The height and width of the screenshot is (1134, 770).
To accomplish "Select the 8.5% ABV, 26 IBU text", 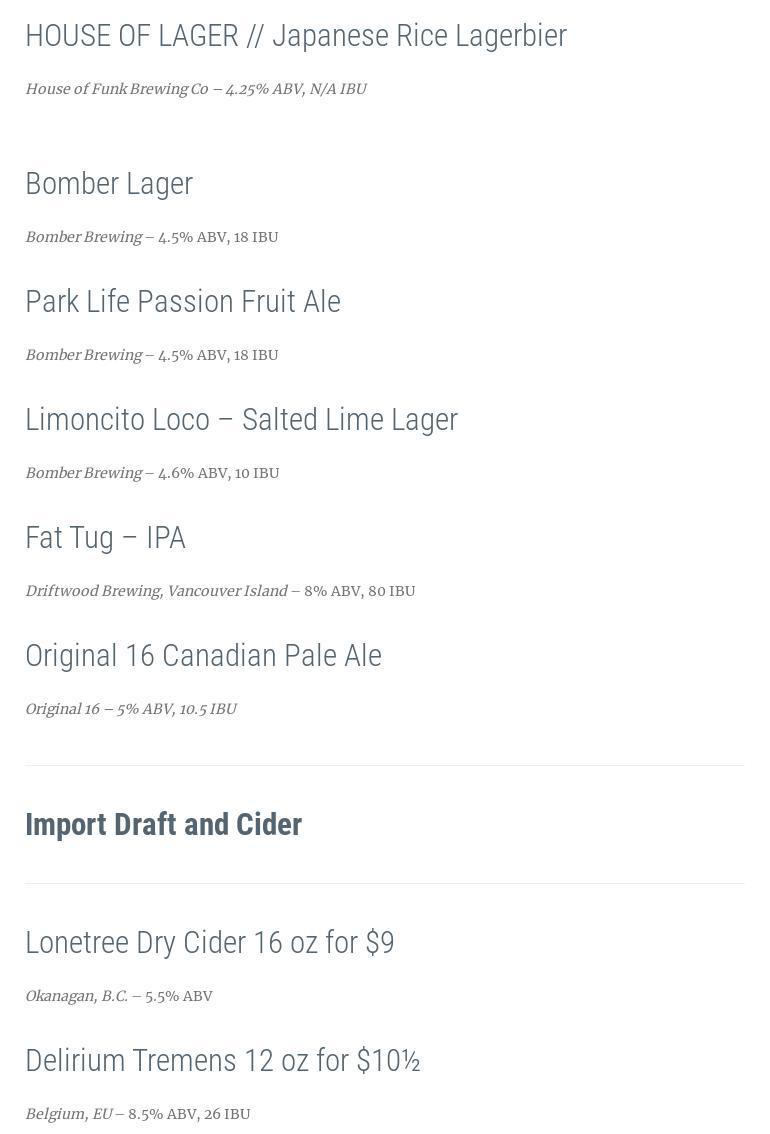I will [189, 1114].
